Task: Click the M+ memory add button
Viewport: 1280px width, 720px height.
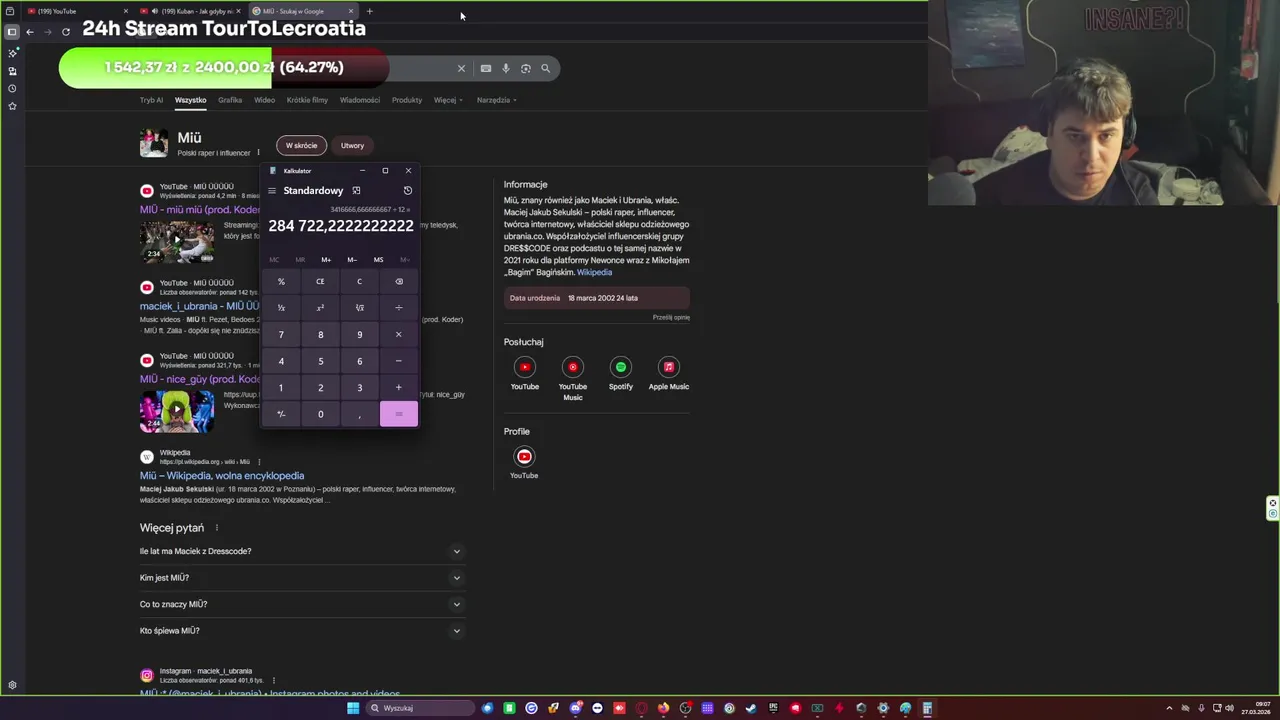Action: point(326,260)
